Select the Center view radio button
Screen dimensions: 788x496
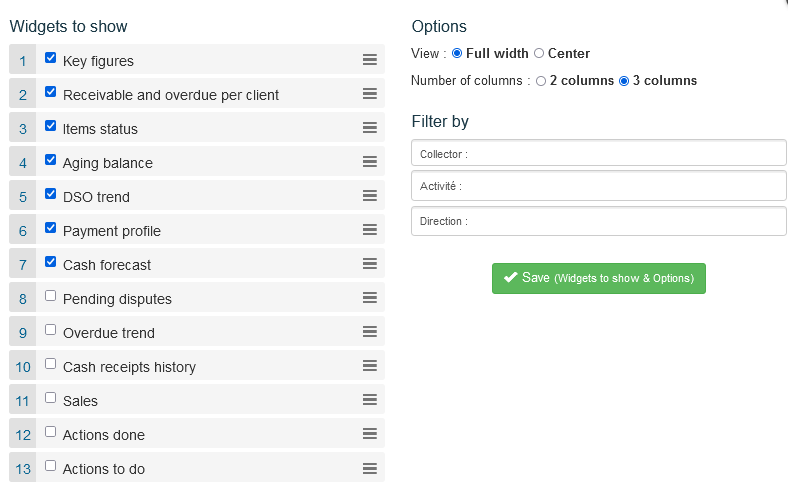(x=539, y=53)
